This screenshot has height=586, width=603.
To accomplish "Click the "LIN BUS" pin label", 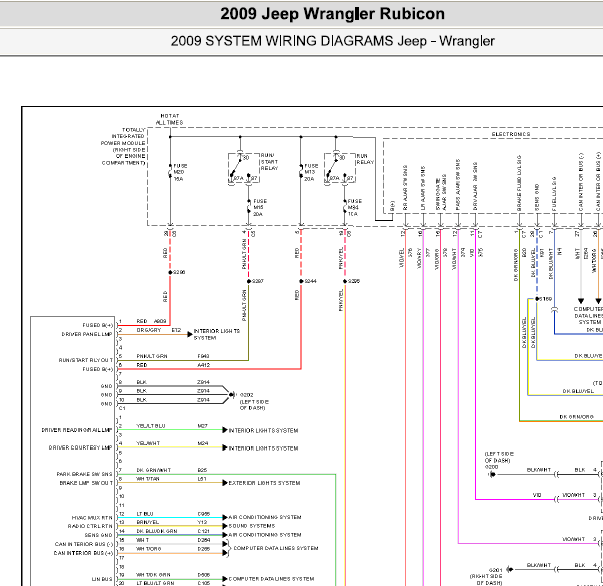I will pos(102,579).
